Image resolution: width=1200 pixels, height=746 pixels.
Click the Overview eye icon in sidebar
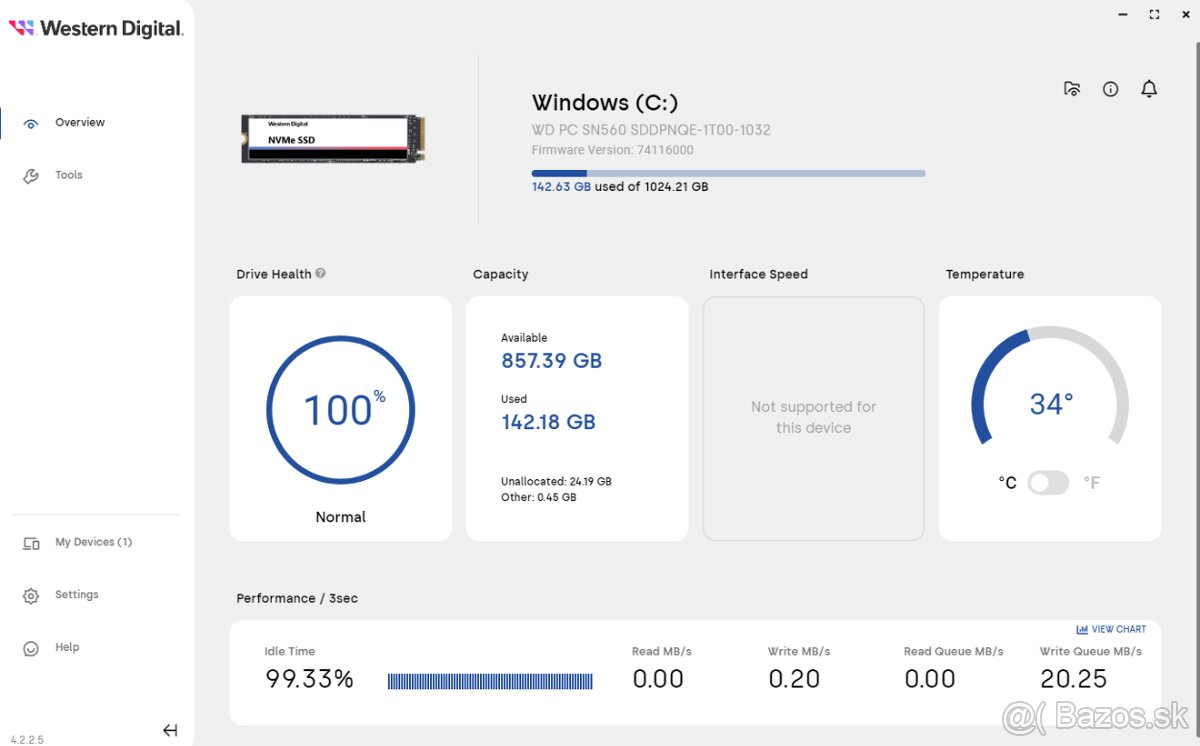(x=31, y=123)
